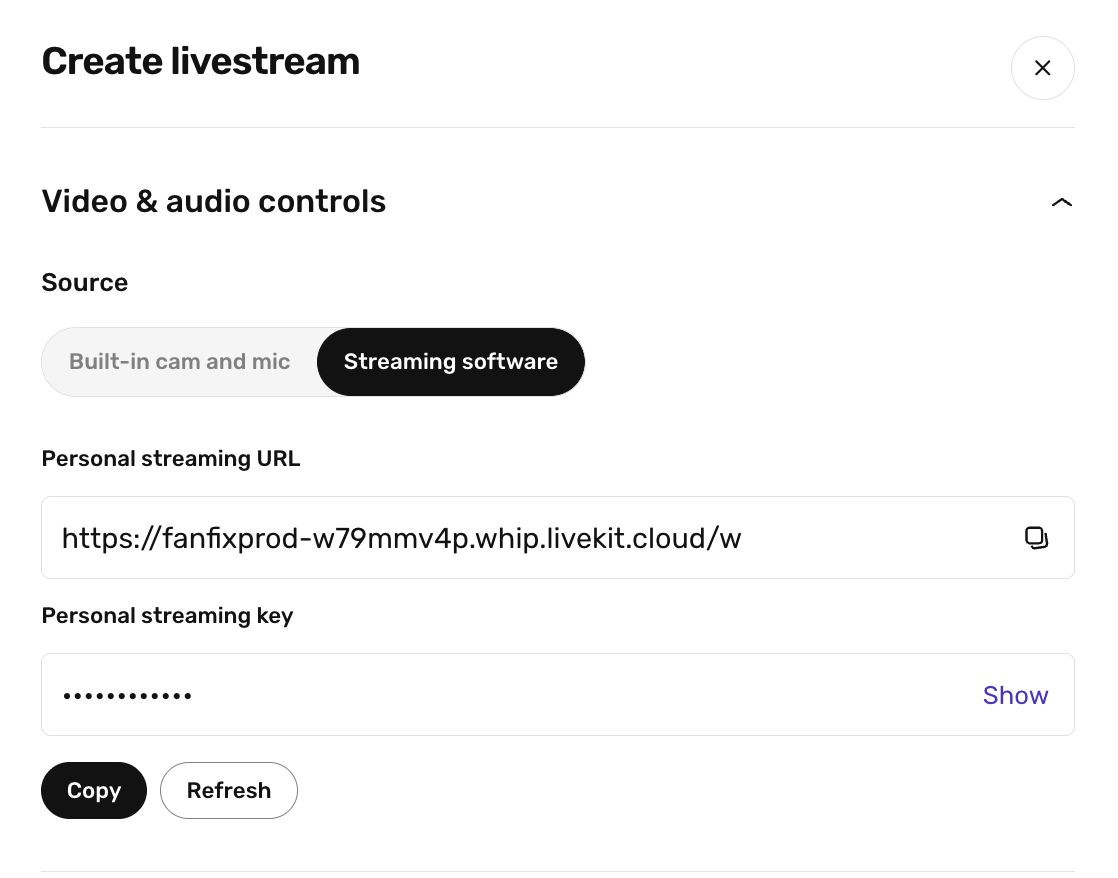This screenshot has width=1118, height=878.
Task: Select the Source section label
Action: click(x=84, y=282)
